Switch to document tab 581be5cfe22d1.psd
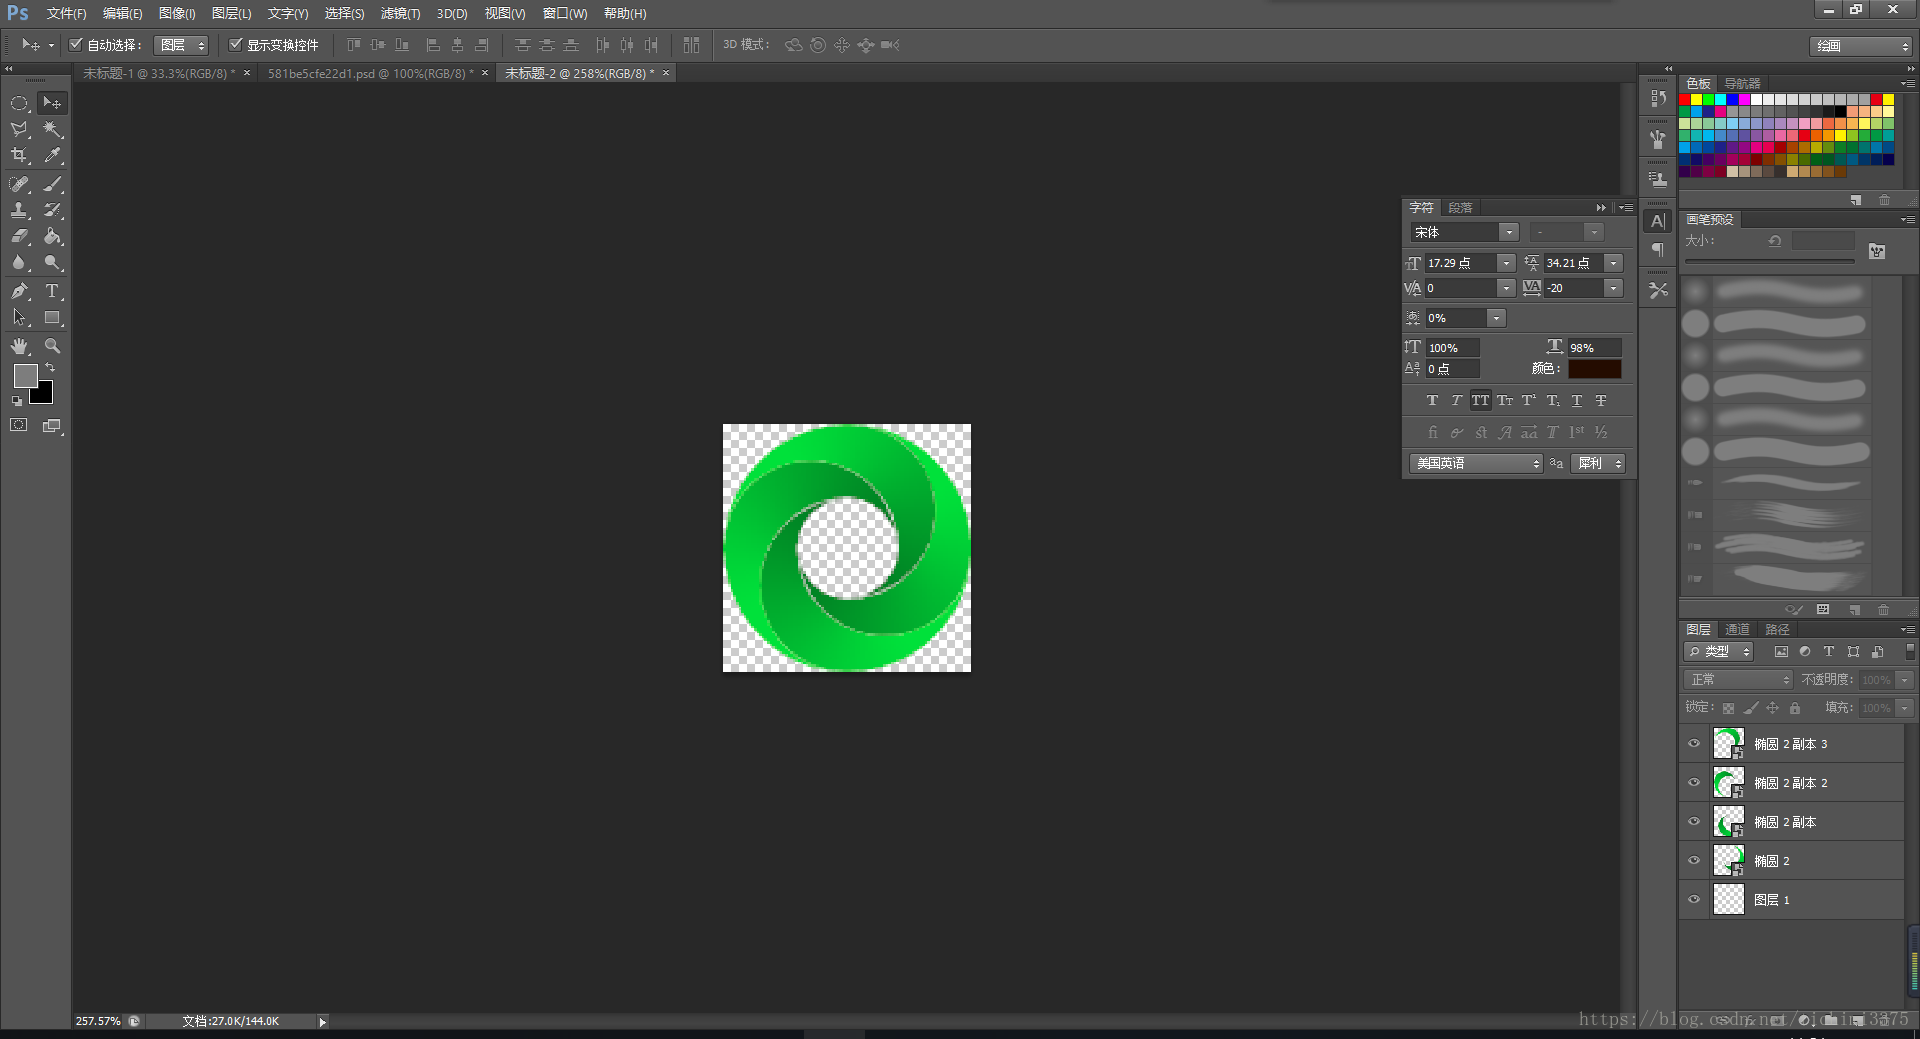Image resolution: width=1920 pixels, height=1039 pixels. (371, 73)
